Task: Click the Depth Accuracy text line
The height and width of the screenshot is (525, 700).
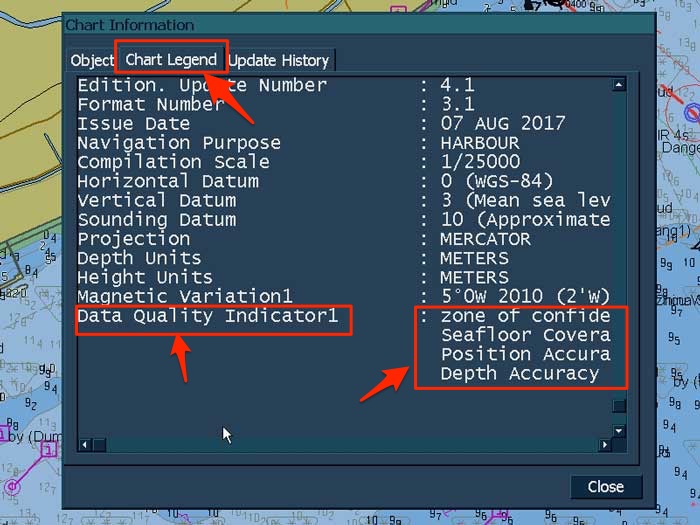Action: [x=520, y=373]
